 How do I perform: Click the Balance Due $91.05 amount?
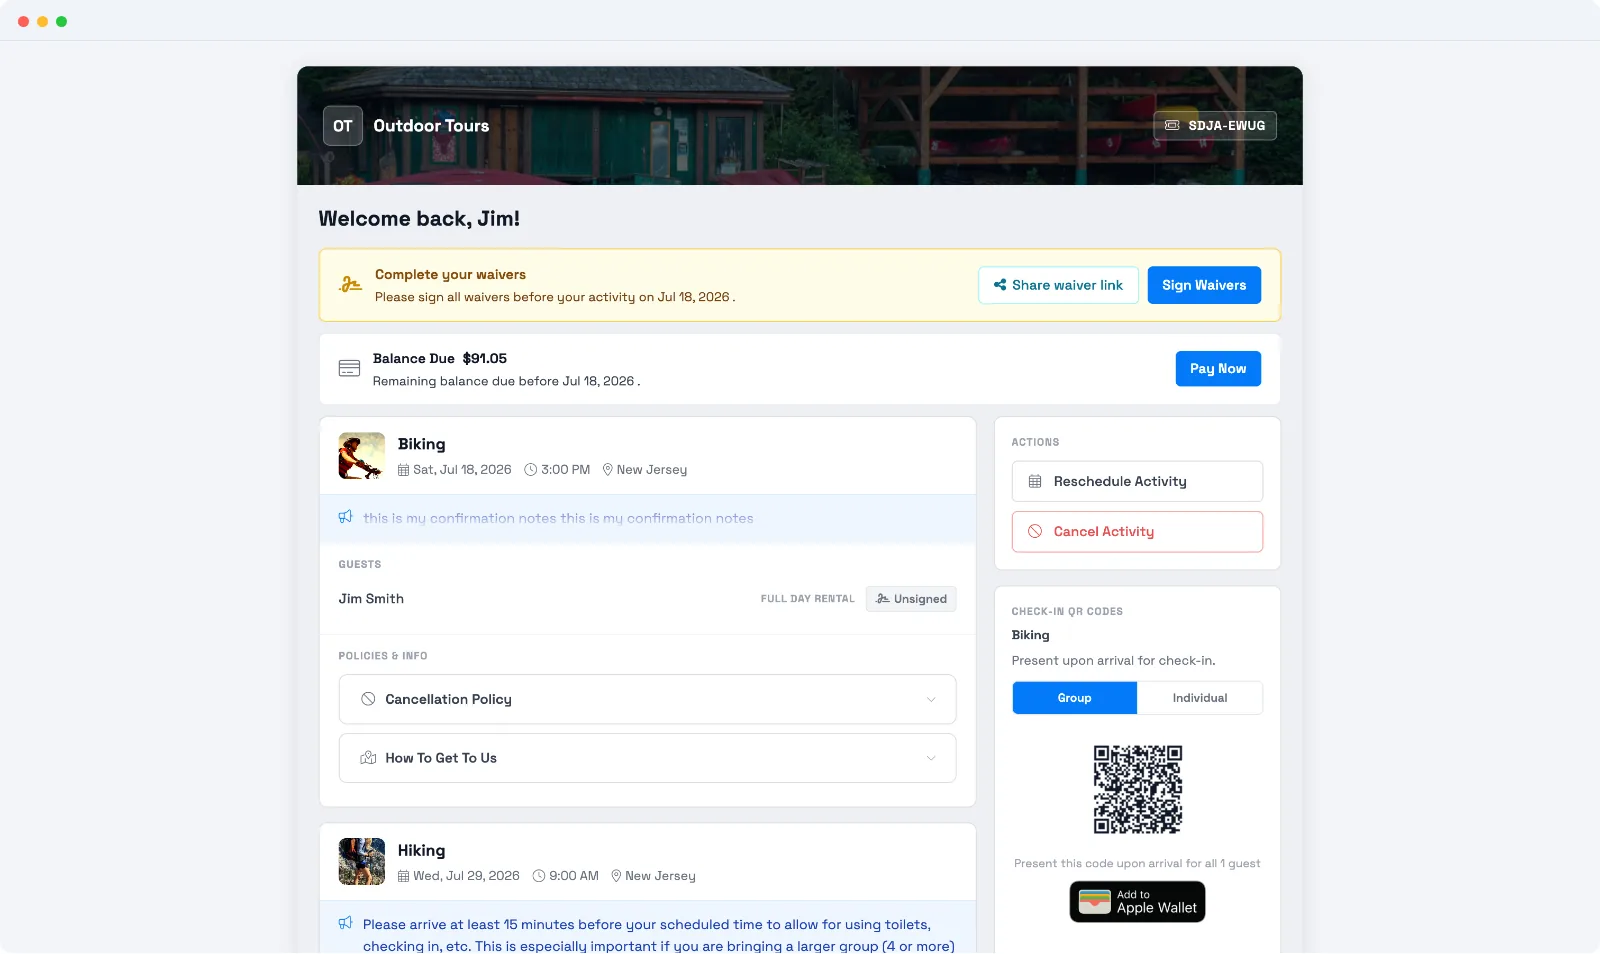485,358
